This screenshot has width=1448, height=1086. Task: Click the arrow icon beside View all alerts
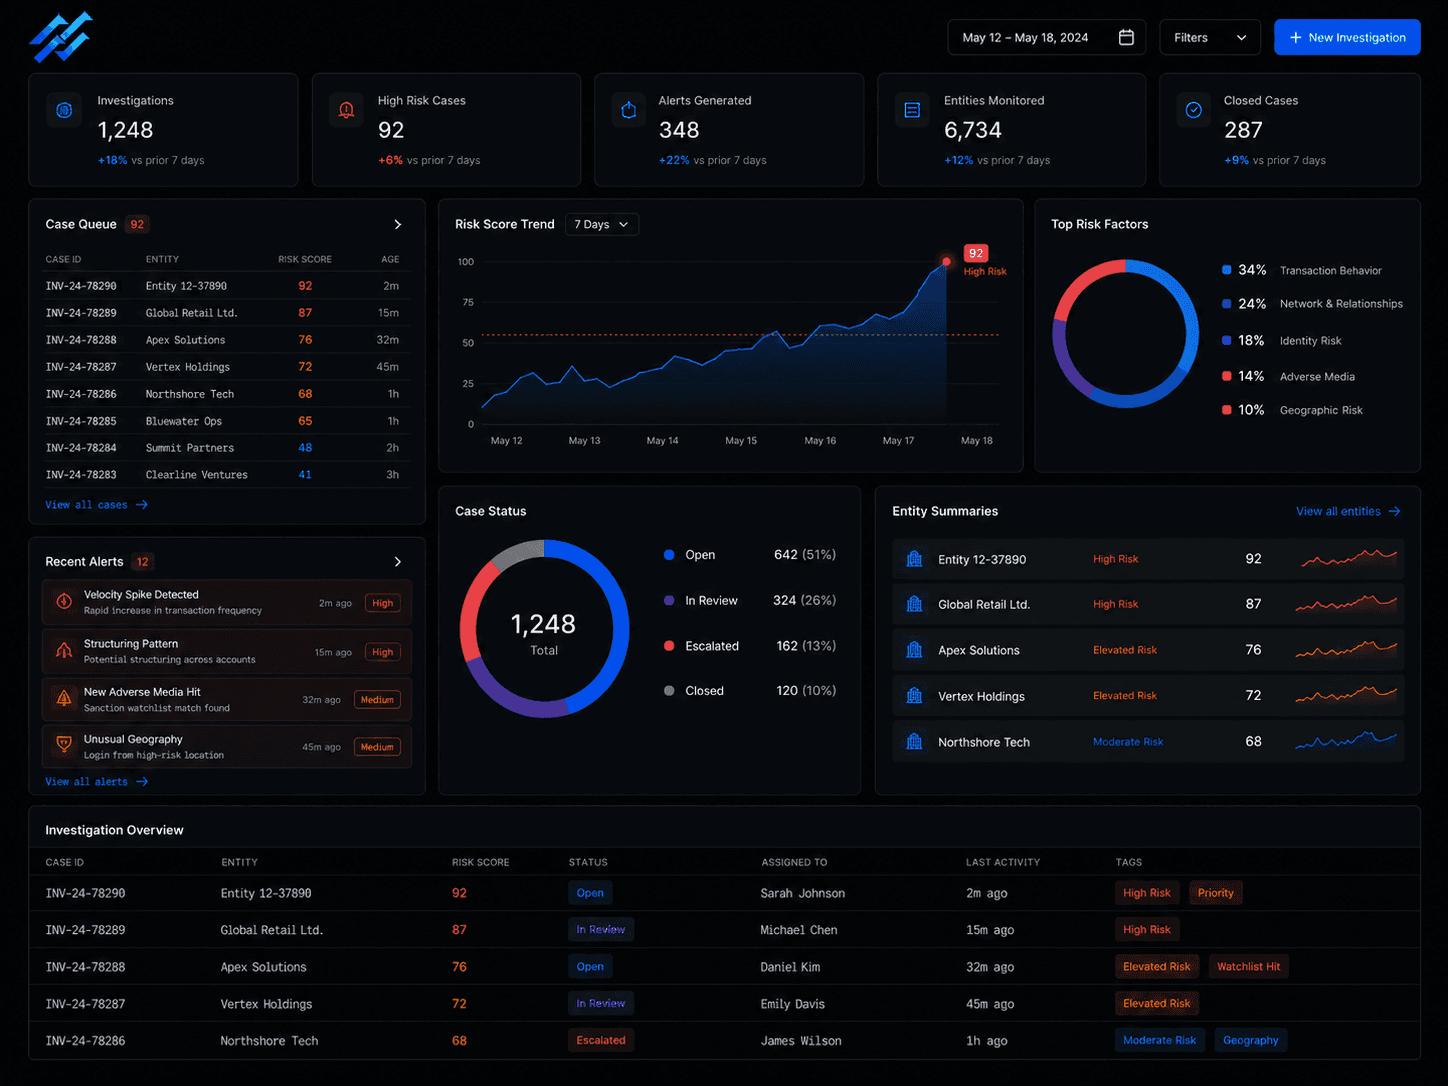coord(142,782)
